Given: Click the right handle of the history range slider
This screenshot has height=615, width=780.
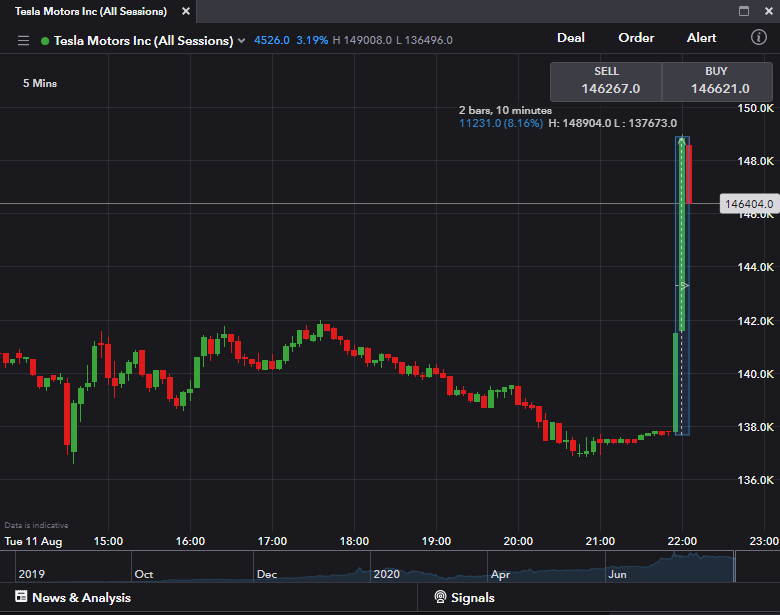Looking at the screenshot, I should (734, 566).
